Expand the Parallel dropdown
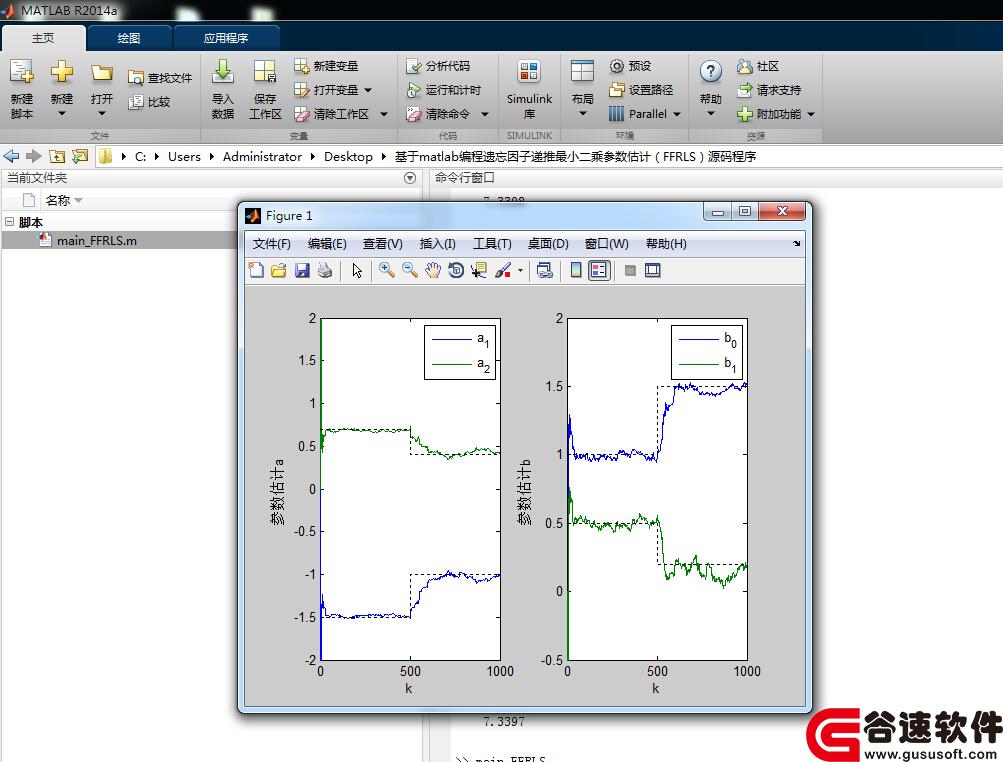1003x762 pixels. point(677,115)
